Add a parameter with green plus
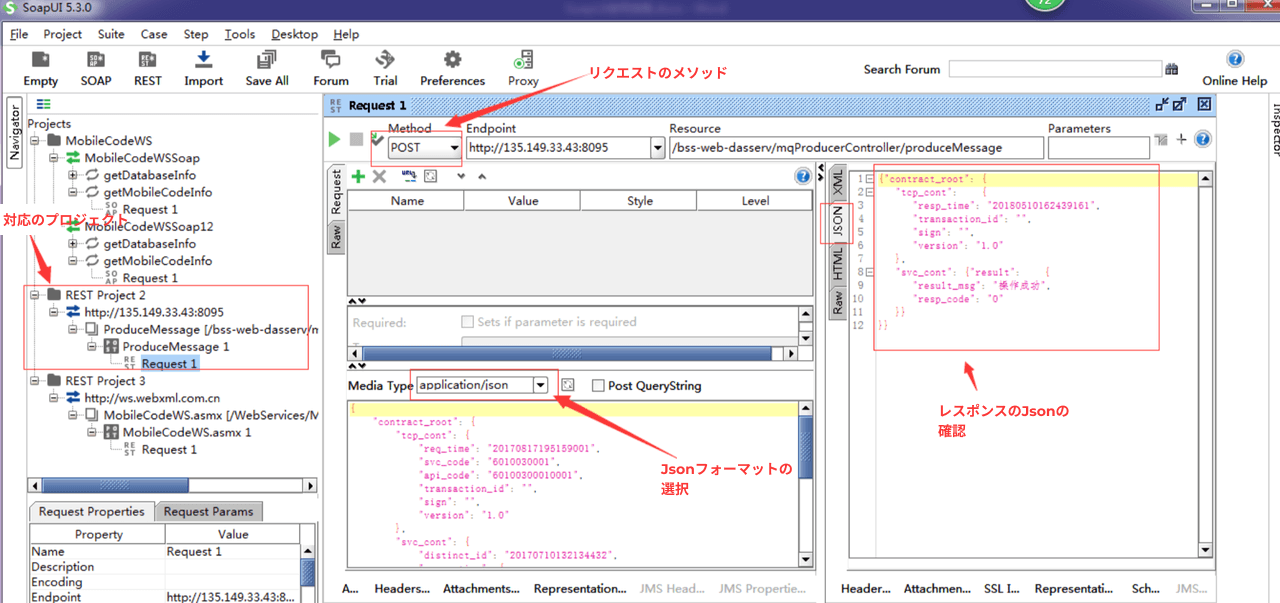Image resolution: width=1280 pixels, height=603 pixels. 358,176
